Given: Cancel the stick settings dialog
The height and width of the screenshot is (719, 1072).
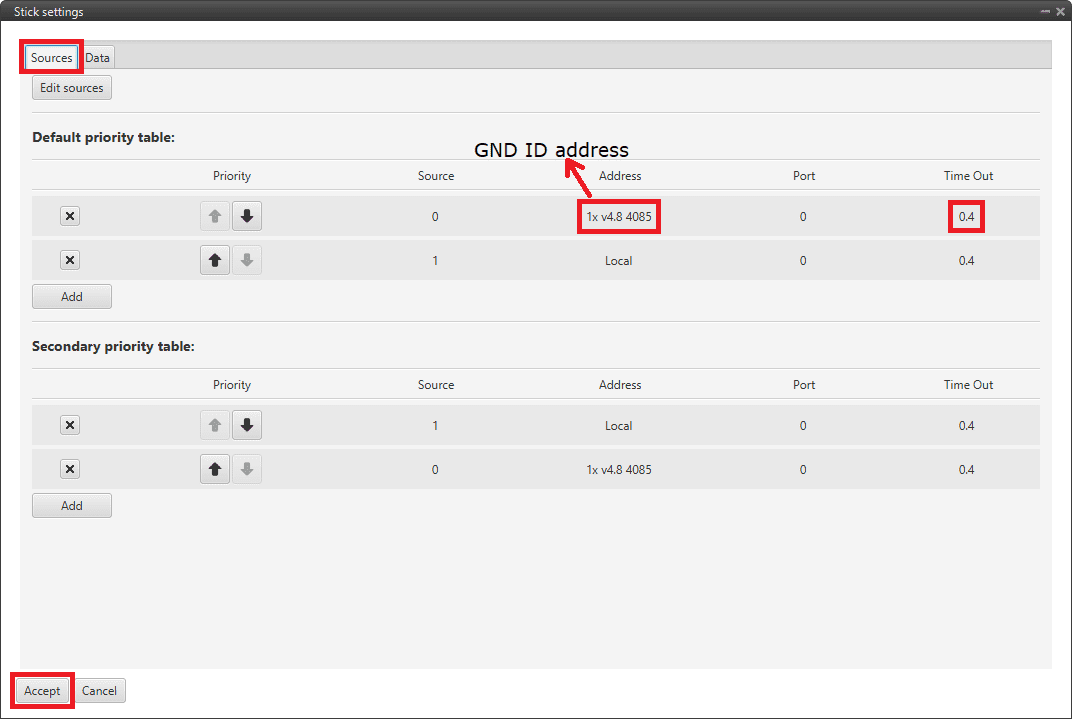Looking at the screenshot, I should click(99, 691).
